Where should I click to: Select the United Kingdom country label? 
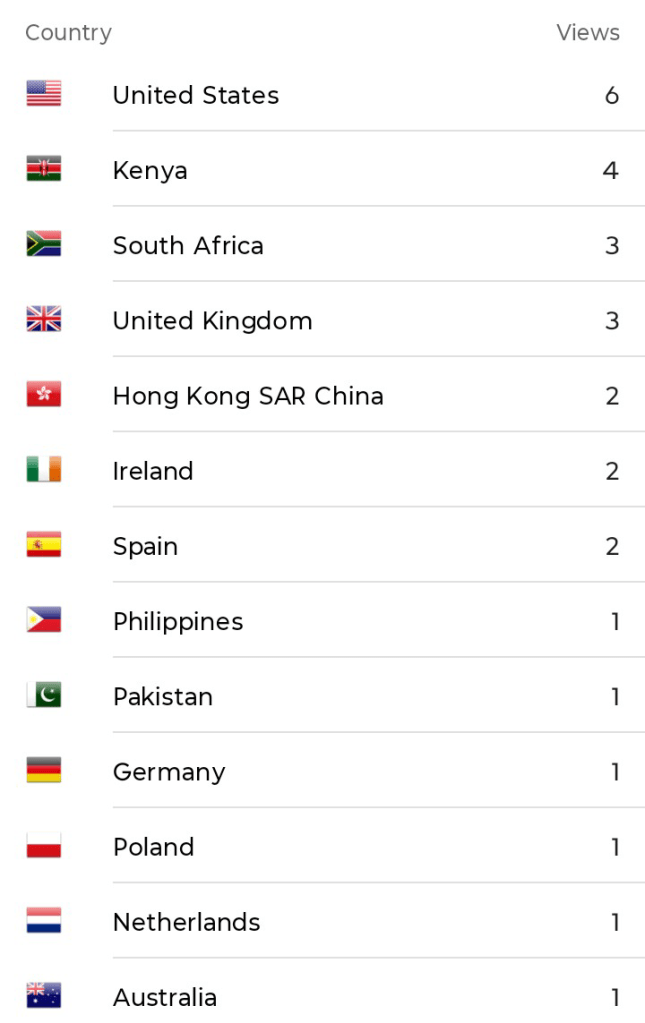(x=212, y=321)
